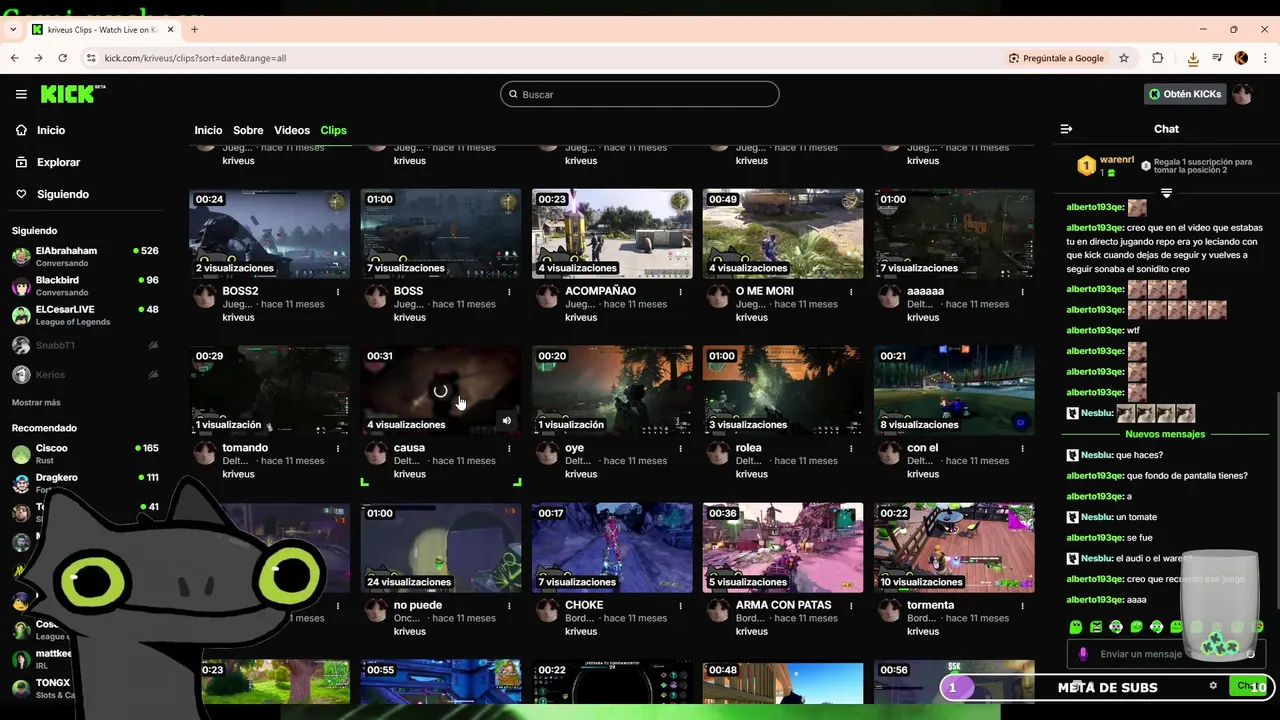Click the magnifier icon in Buscar field
This screenshot has width=1280, height=720.
coord(514,94)
